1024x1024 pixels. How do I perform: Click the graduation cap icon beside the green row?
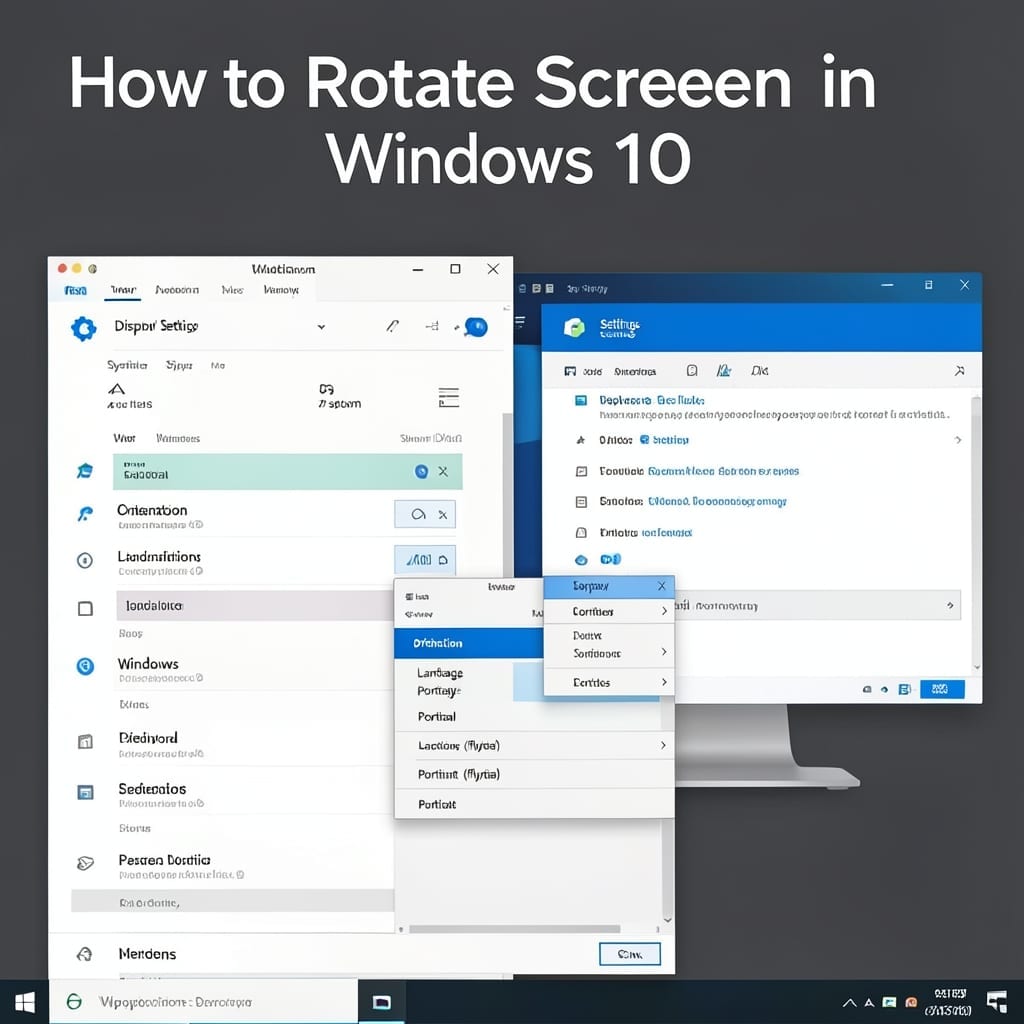(x=85, y=471)
